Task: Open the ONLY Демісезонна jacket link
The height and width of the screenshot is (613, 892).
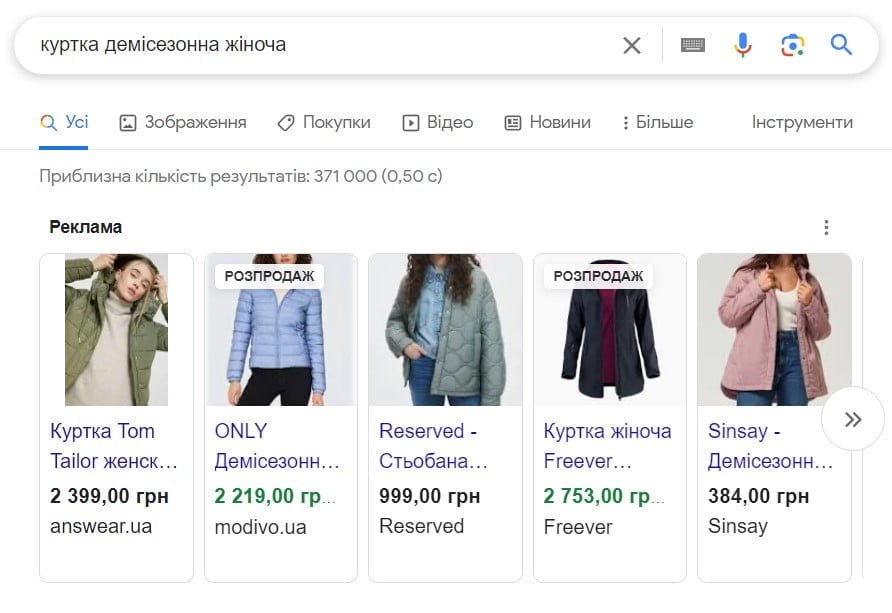Action: click(x=277, y=446)
